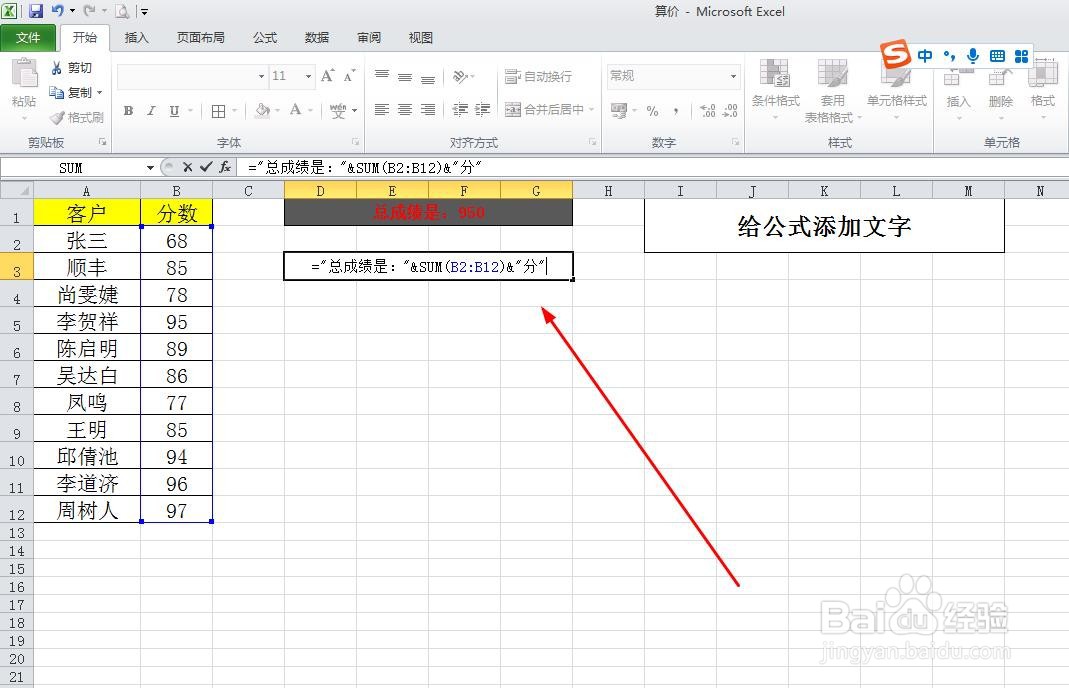
Task: Open Conditional Formatting (条件格式)
Action: 775,89
